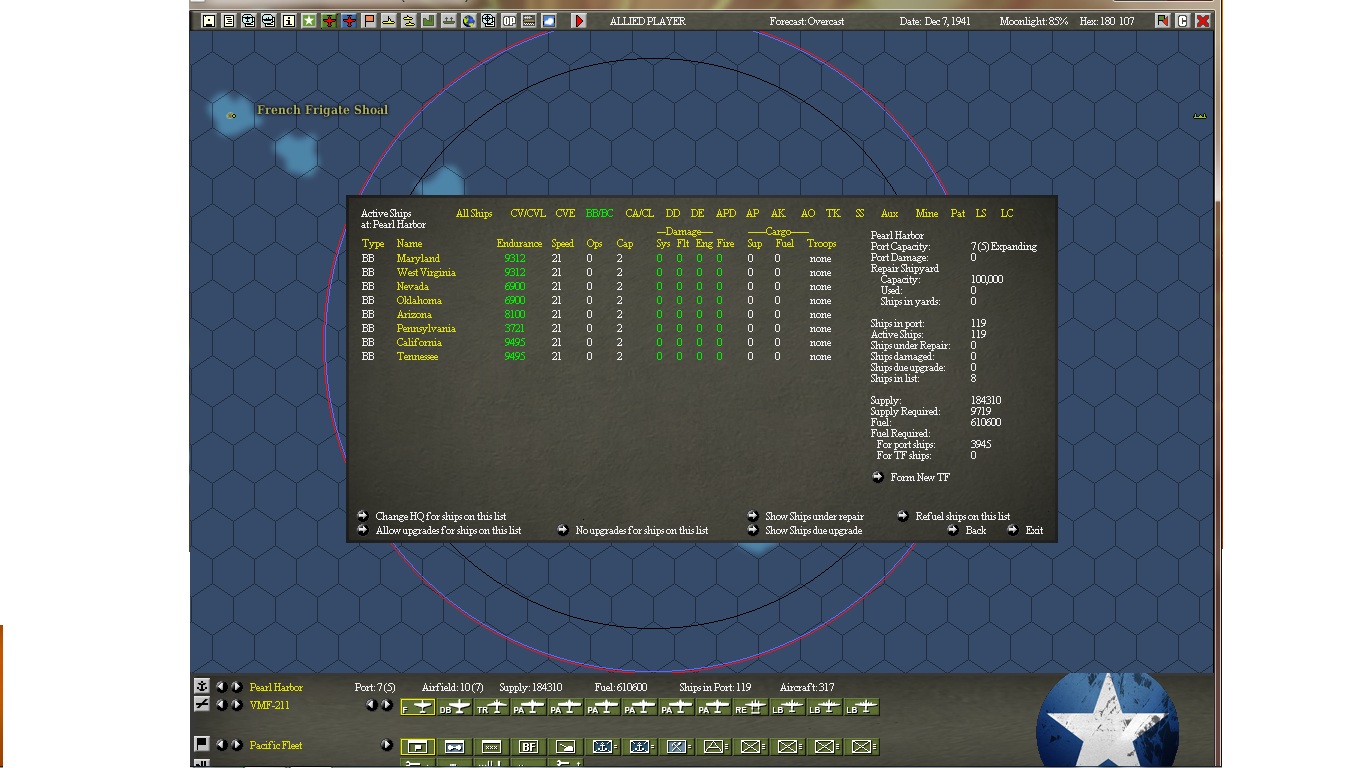This screenshot has height=768, width=1366.
Task: Click the C icon at top right
Action: pyautogui.click(x=1182, y=21)
